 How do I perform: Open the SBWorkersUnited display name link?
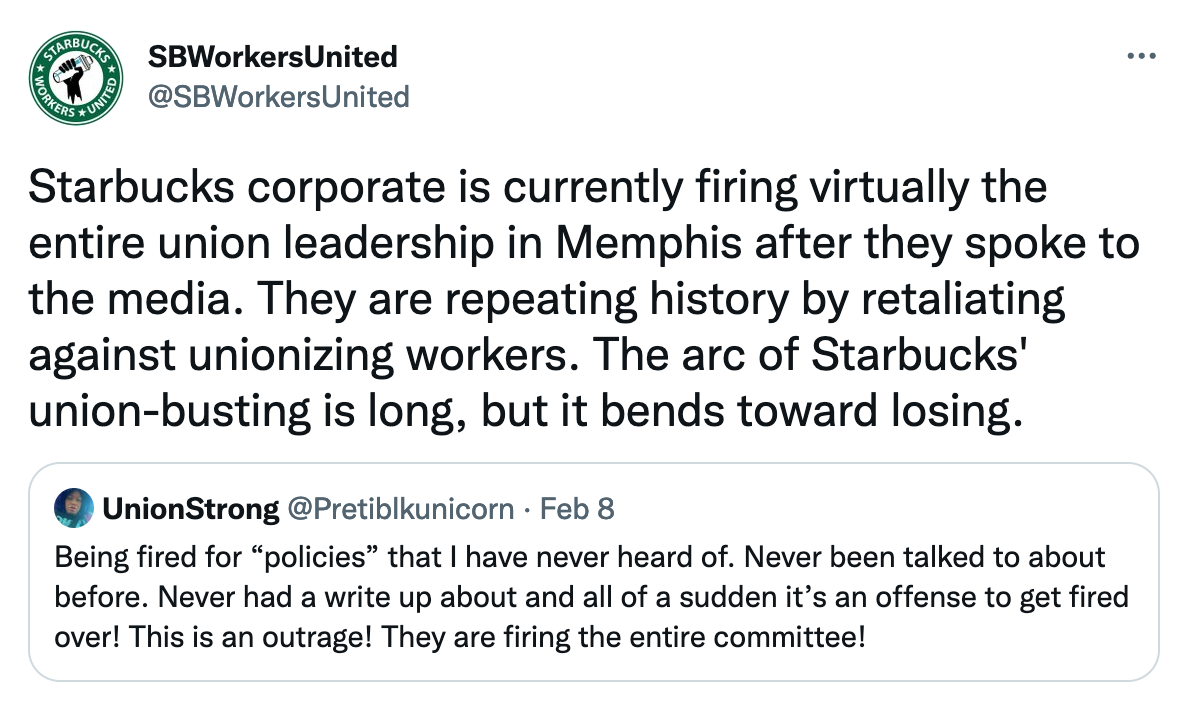[x=272, y=56]
